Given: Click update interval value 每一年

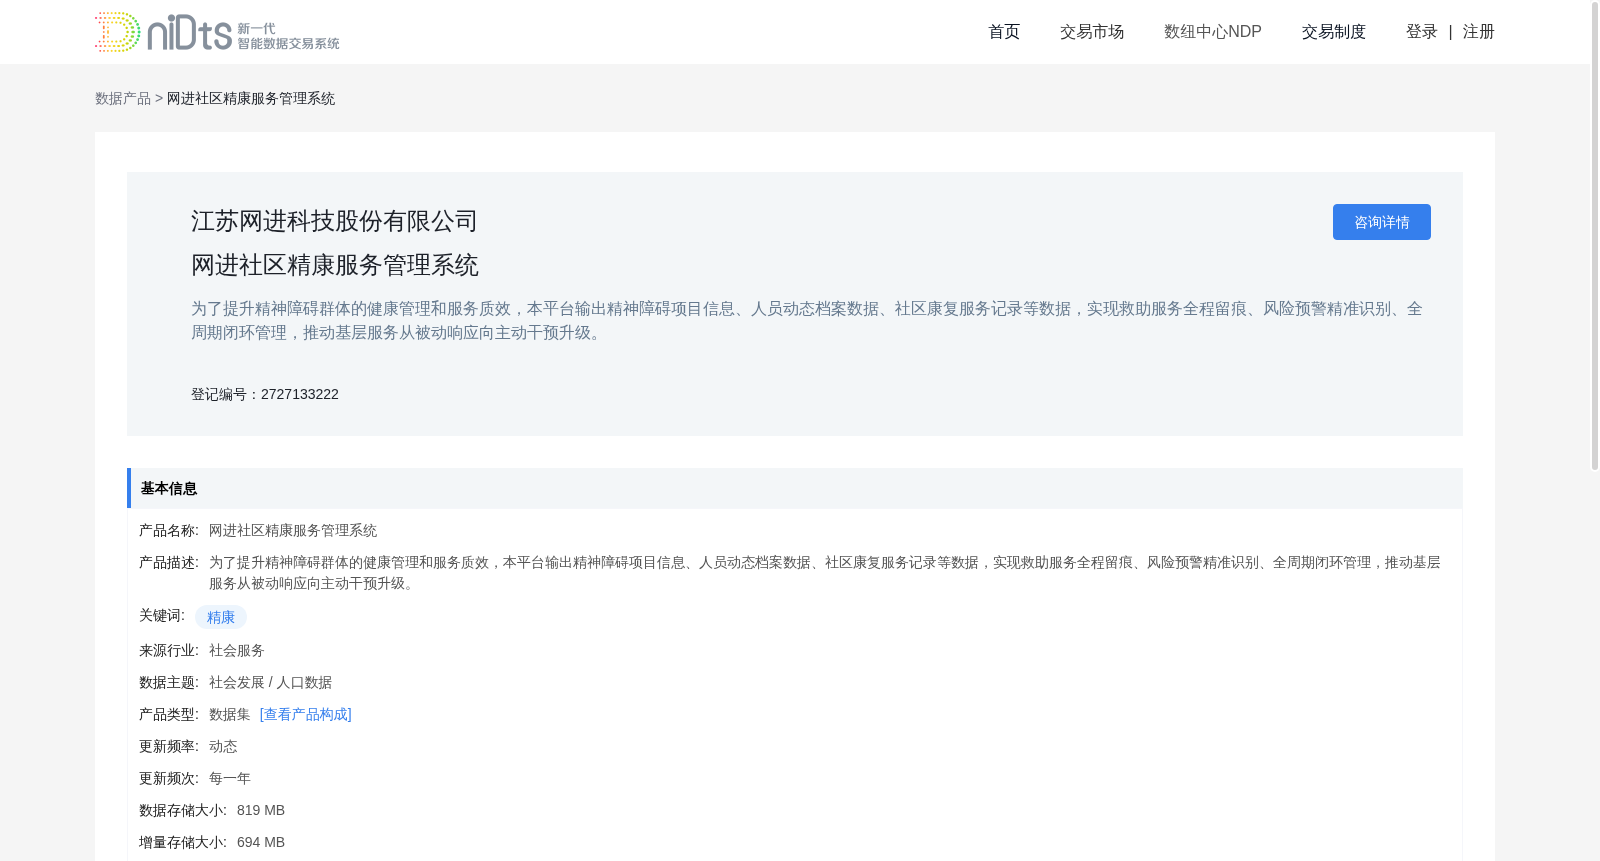Looking at the screenshot, I should 230,778.
